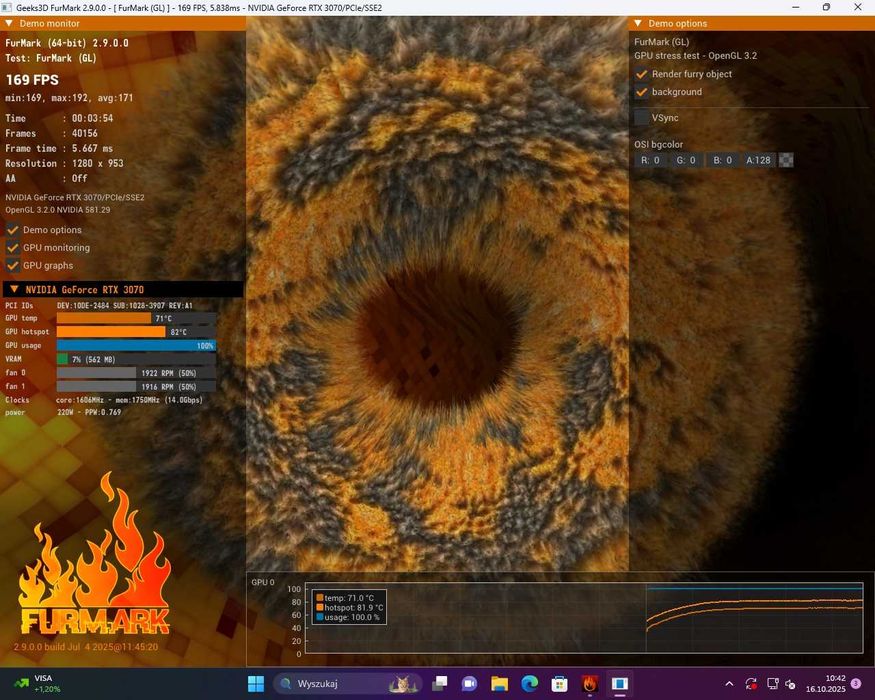Click the Resolution 1280 x 953 text
875x700 pixels.
64,163
